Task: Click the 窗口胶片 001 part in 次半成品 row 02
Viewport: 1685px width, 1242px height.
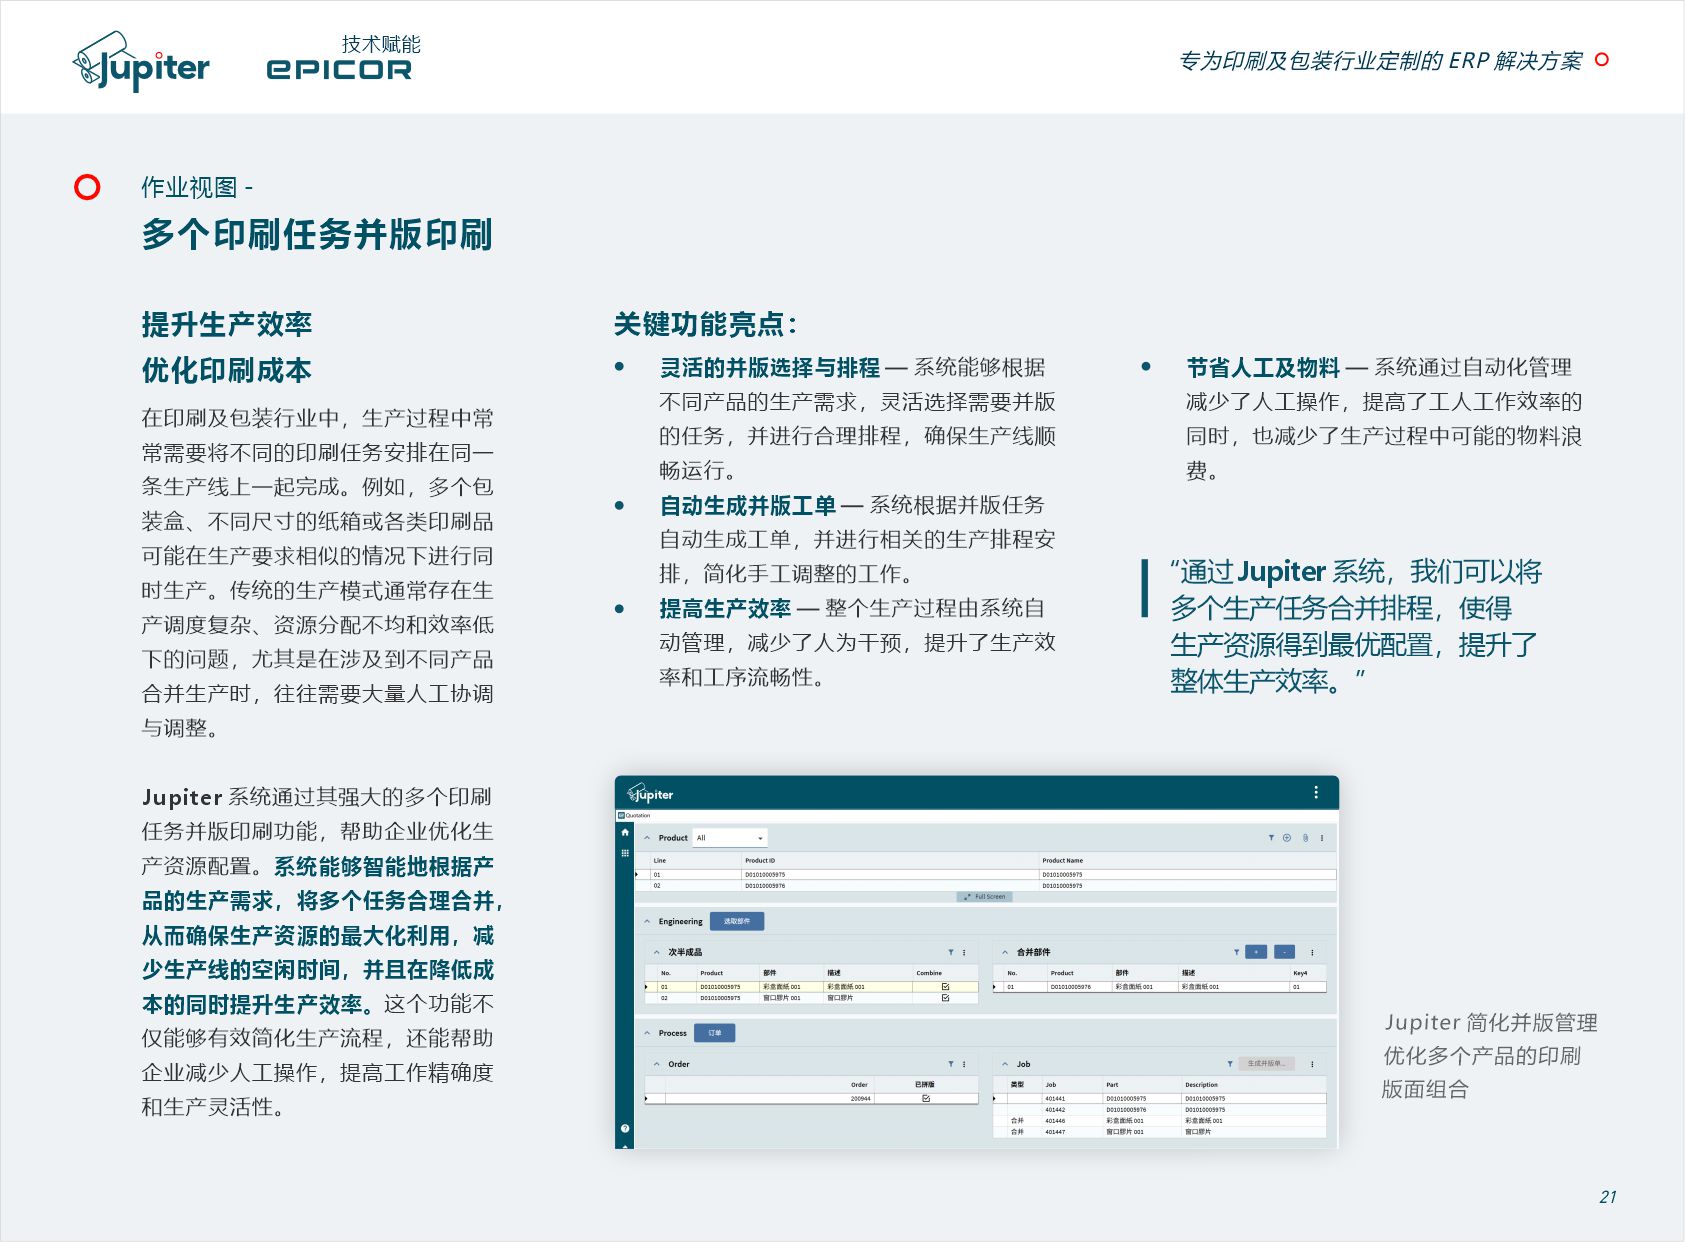Action: point(782,998)
